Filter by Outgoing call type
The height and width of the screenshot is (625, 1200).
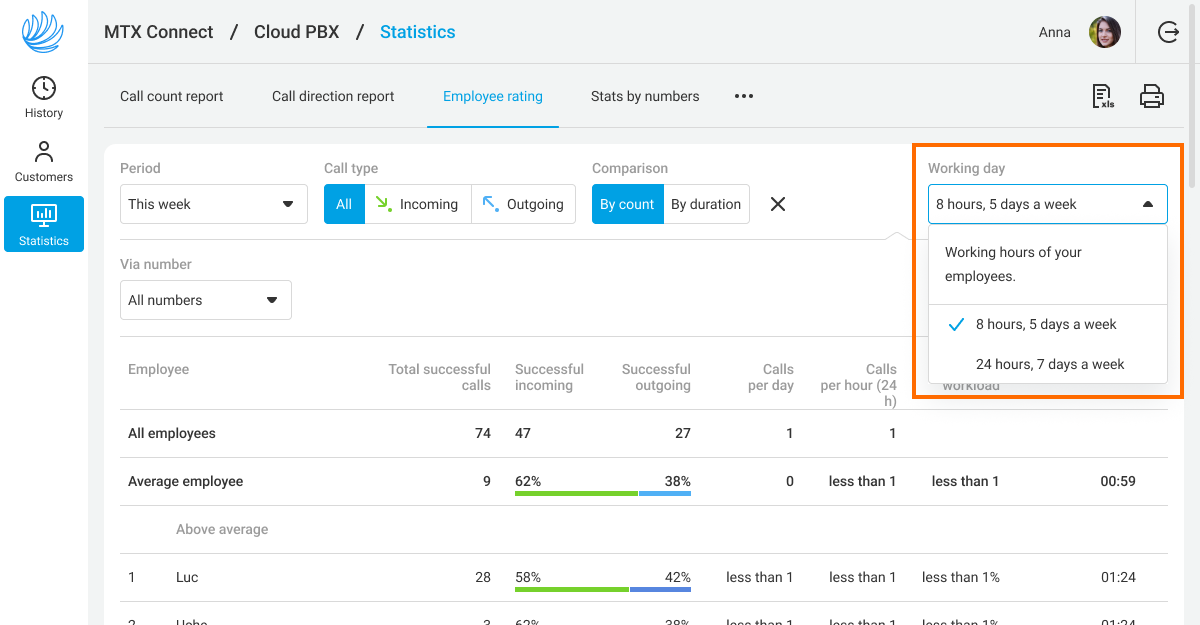pyautogui.click(x=523, y=204)
